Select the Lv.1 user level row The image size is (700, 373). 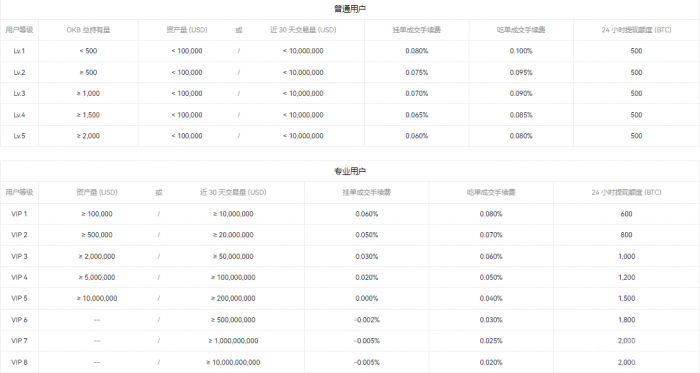tap(350, 51)
